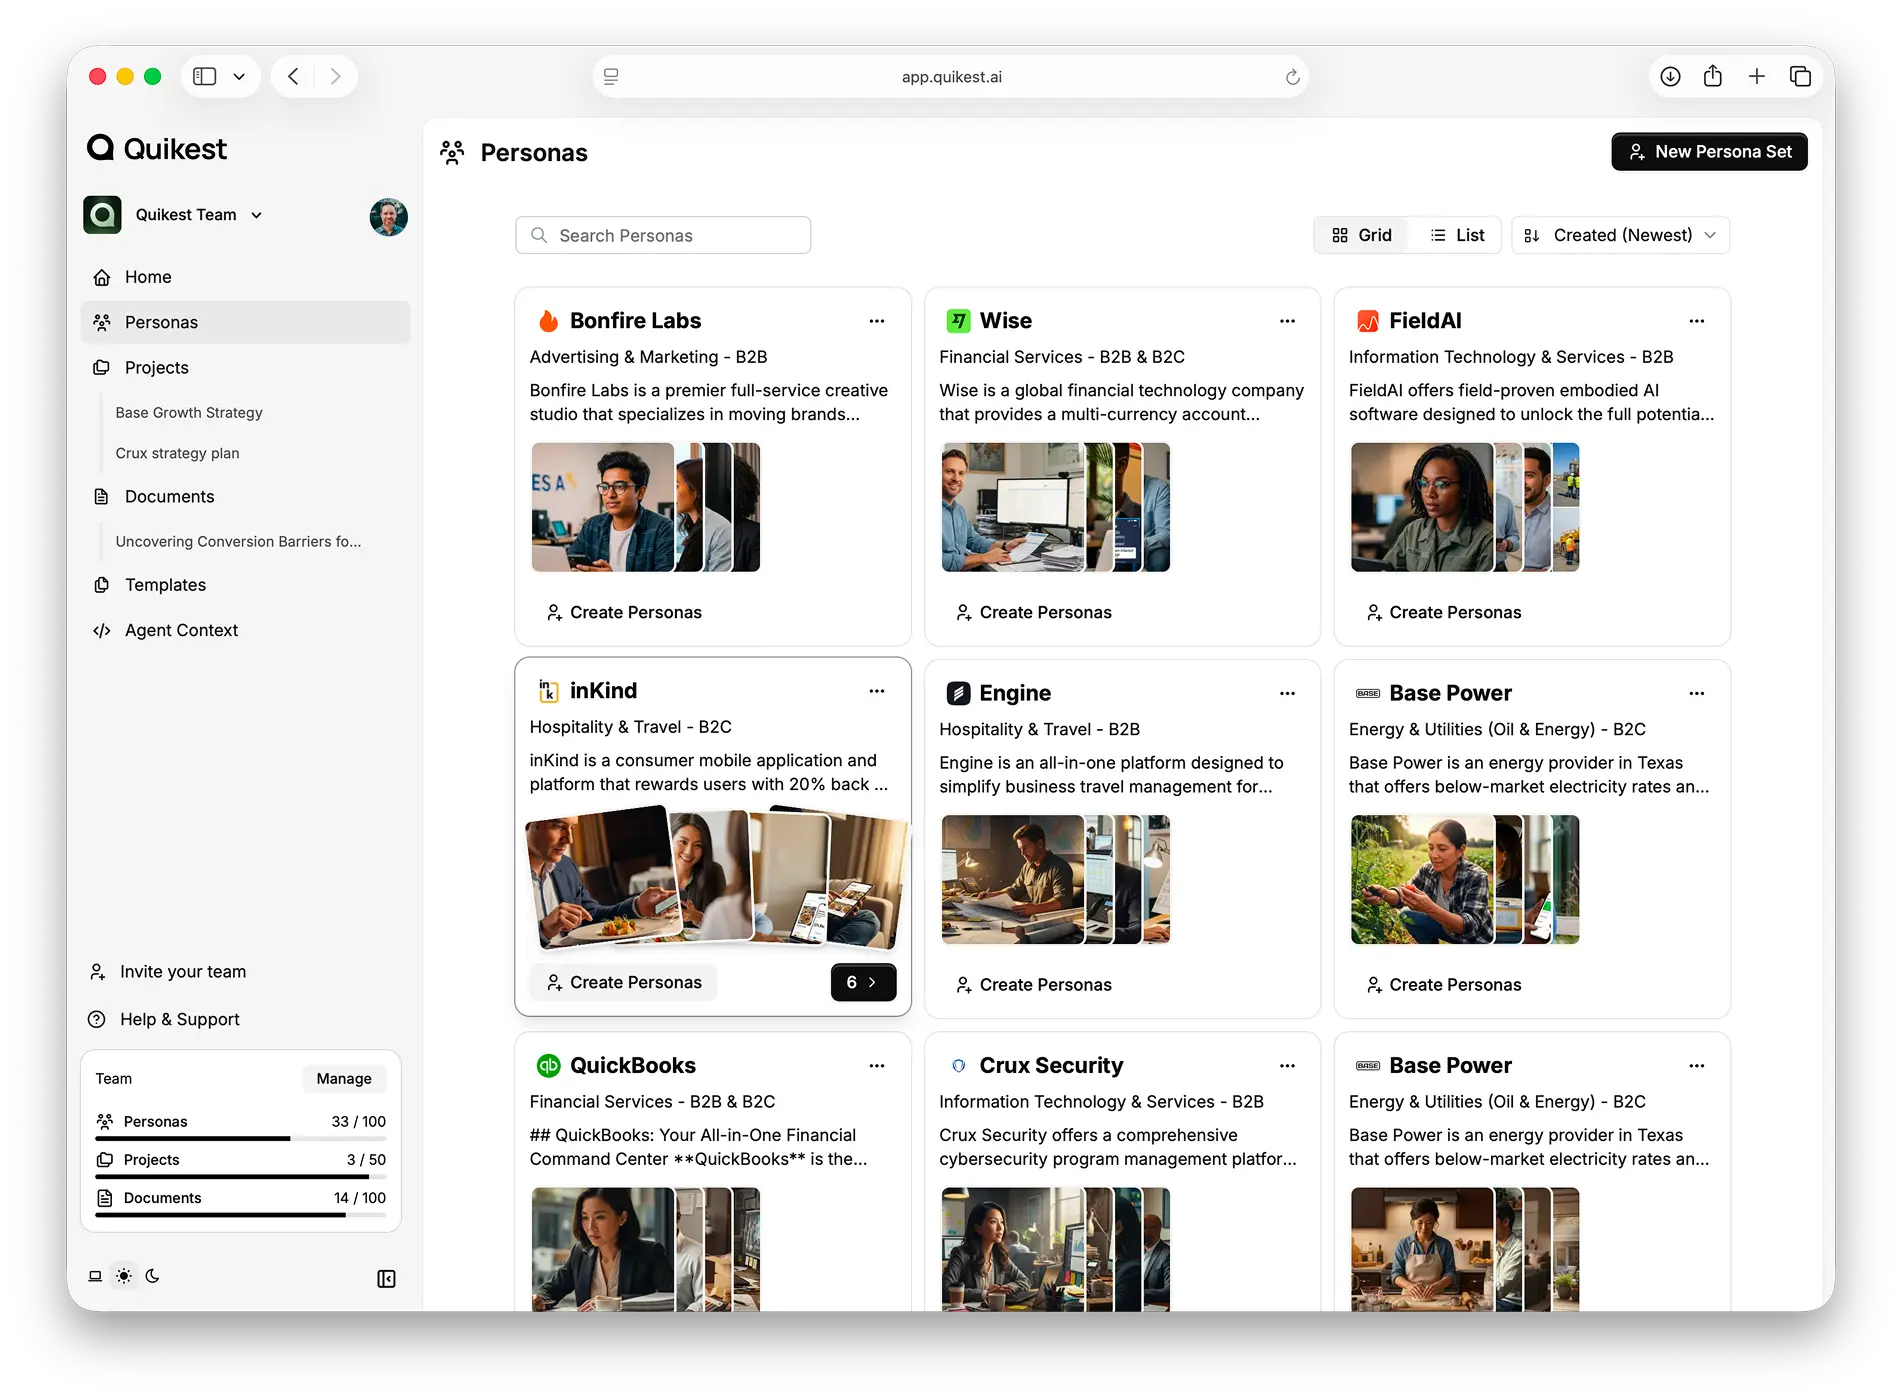Screen dimensions: 1902x1400
Task: Go back in browser history
Action: [x=293, y=76]
